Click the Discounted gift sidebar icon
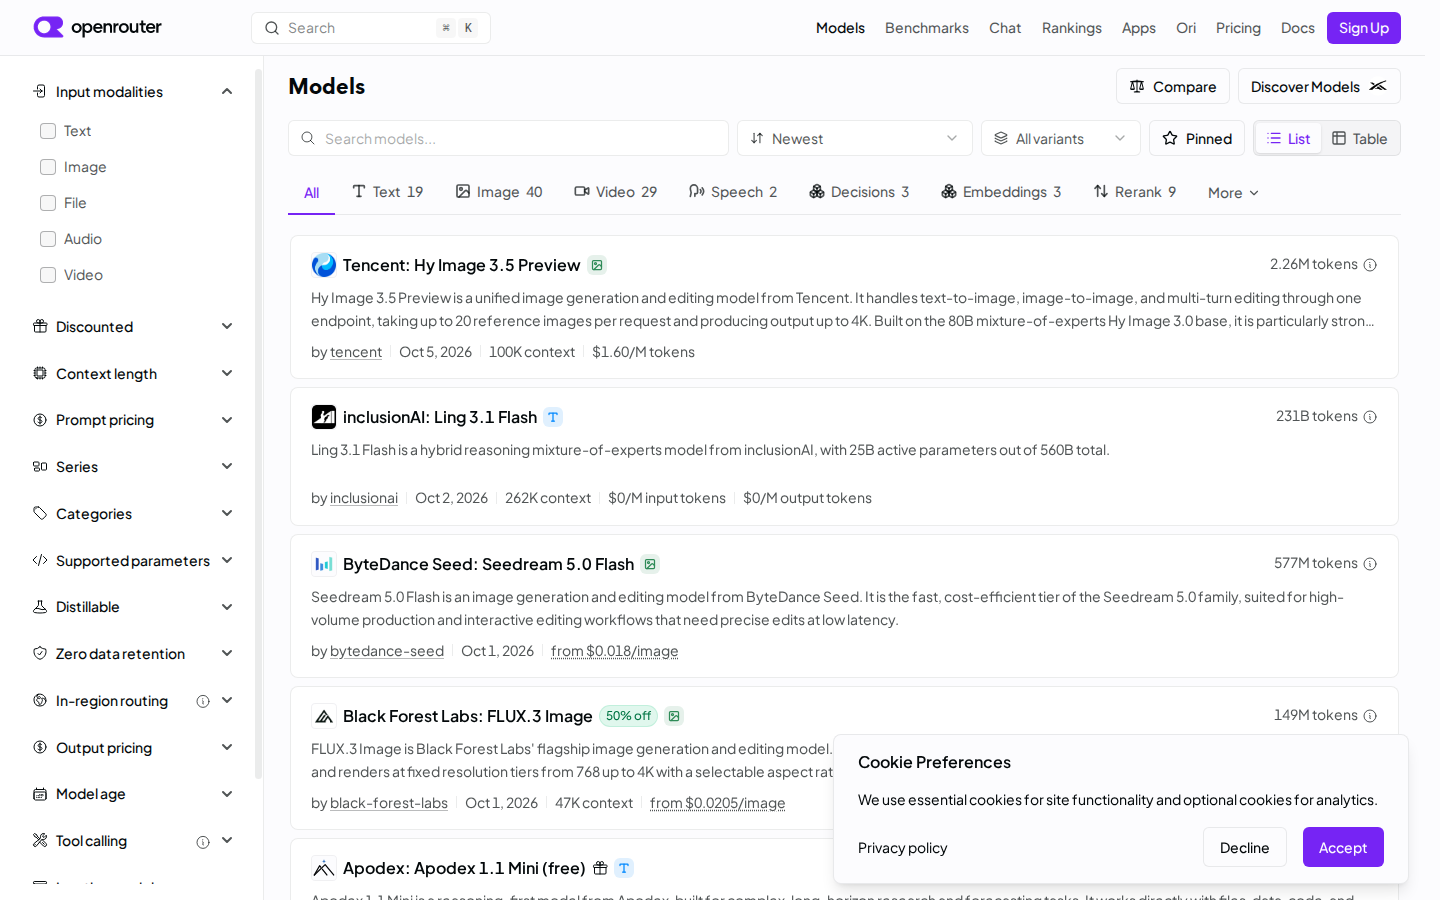Image resolution: width=1440 pixels, height=900 pixels. click(x=40, y=326)
